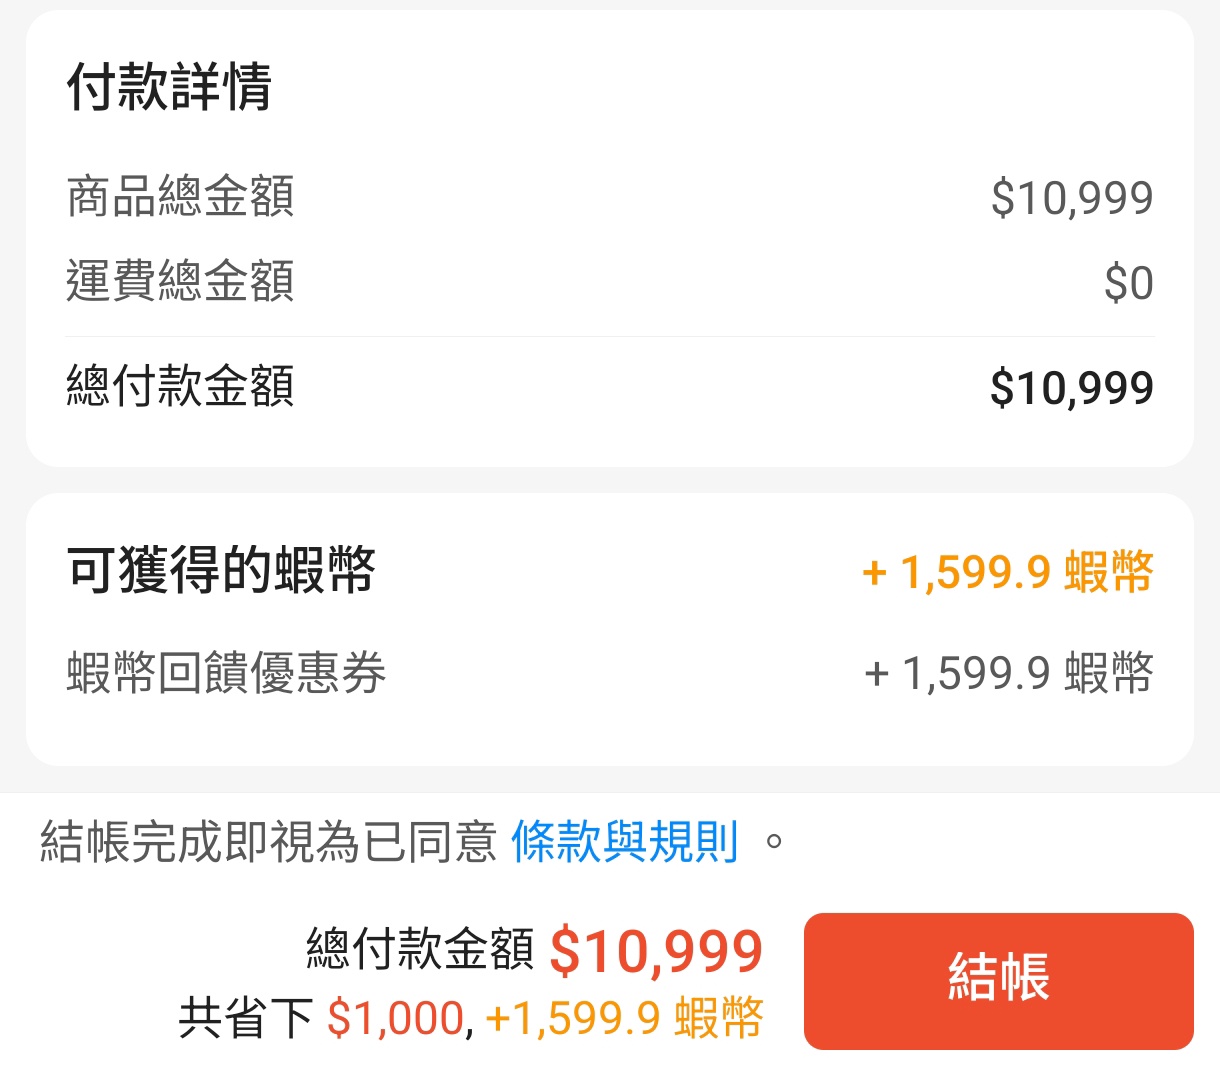This screenshot has width=1220, height=1089.
Task: Tap the 結帳完成即視為已同意 agreement text
Action: click(x=268, y=841)
